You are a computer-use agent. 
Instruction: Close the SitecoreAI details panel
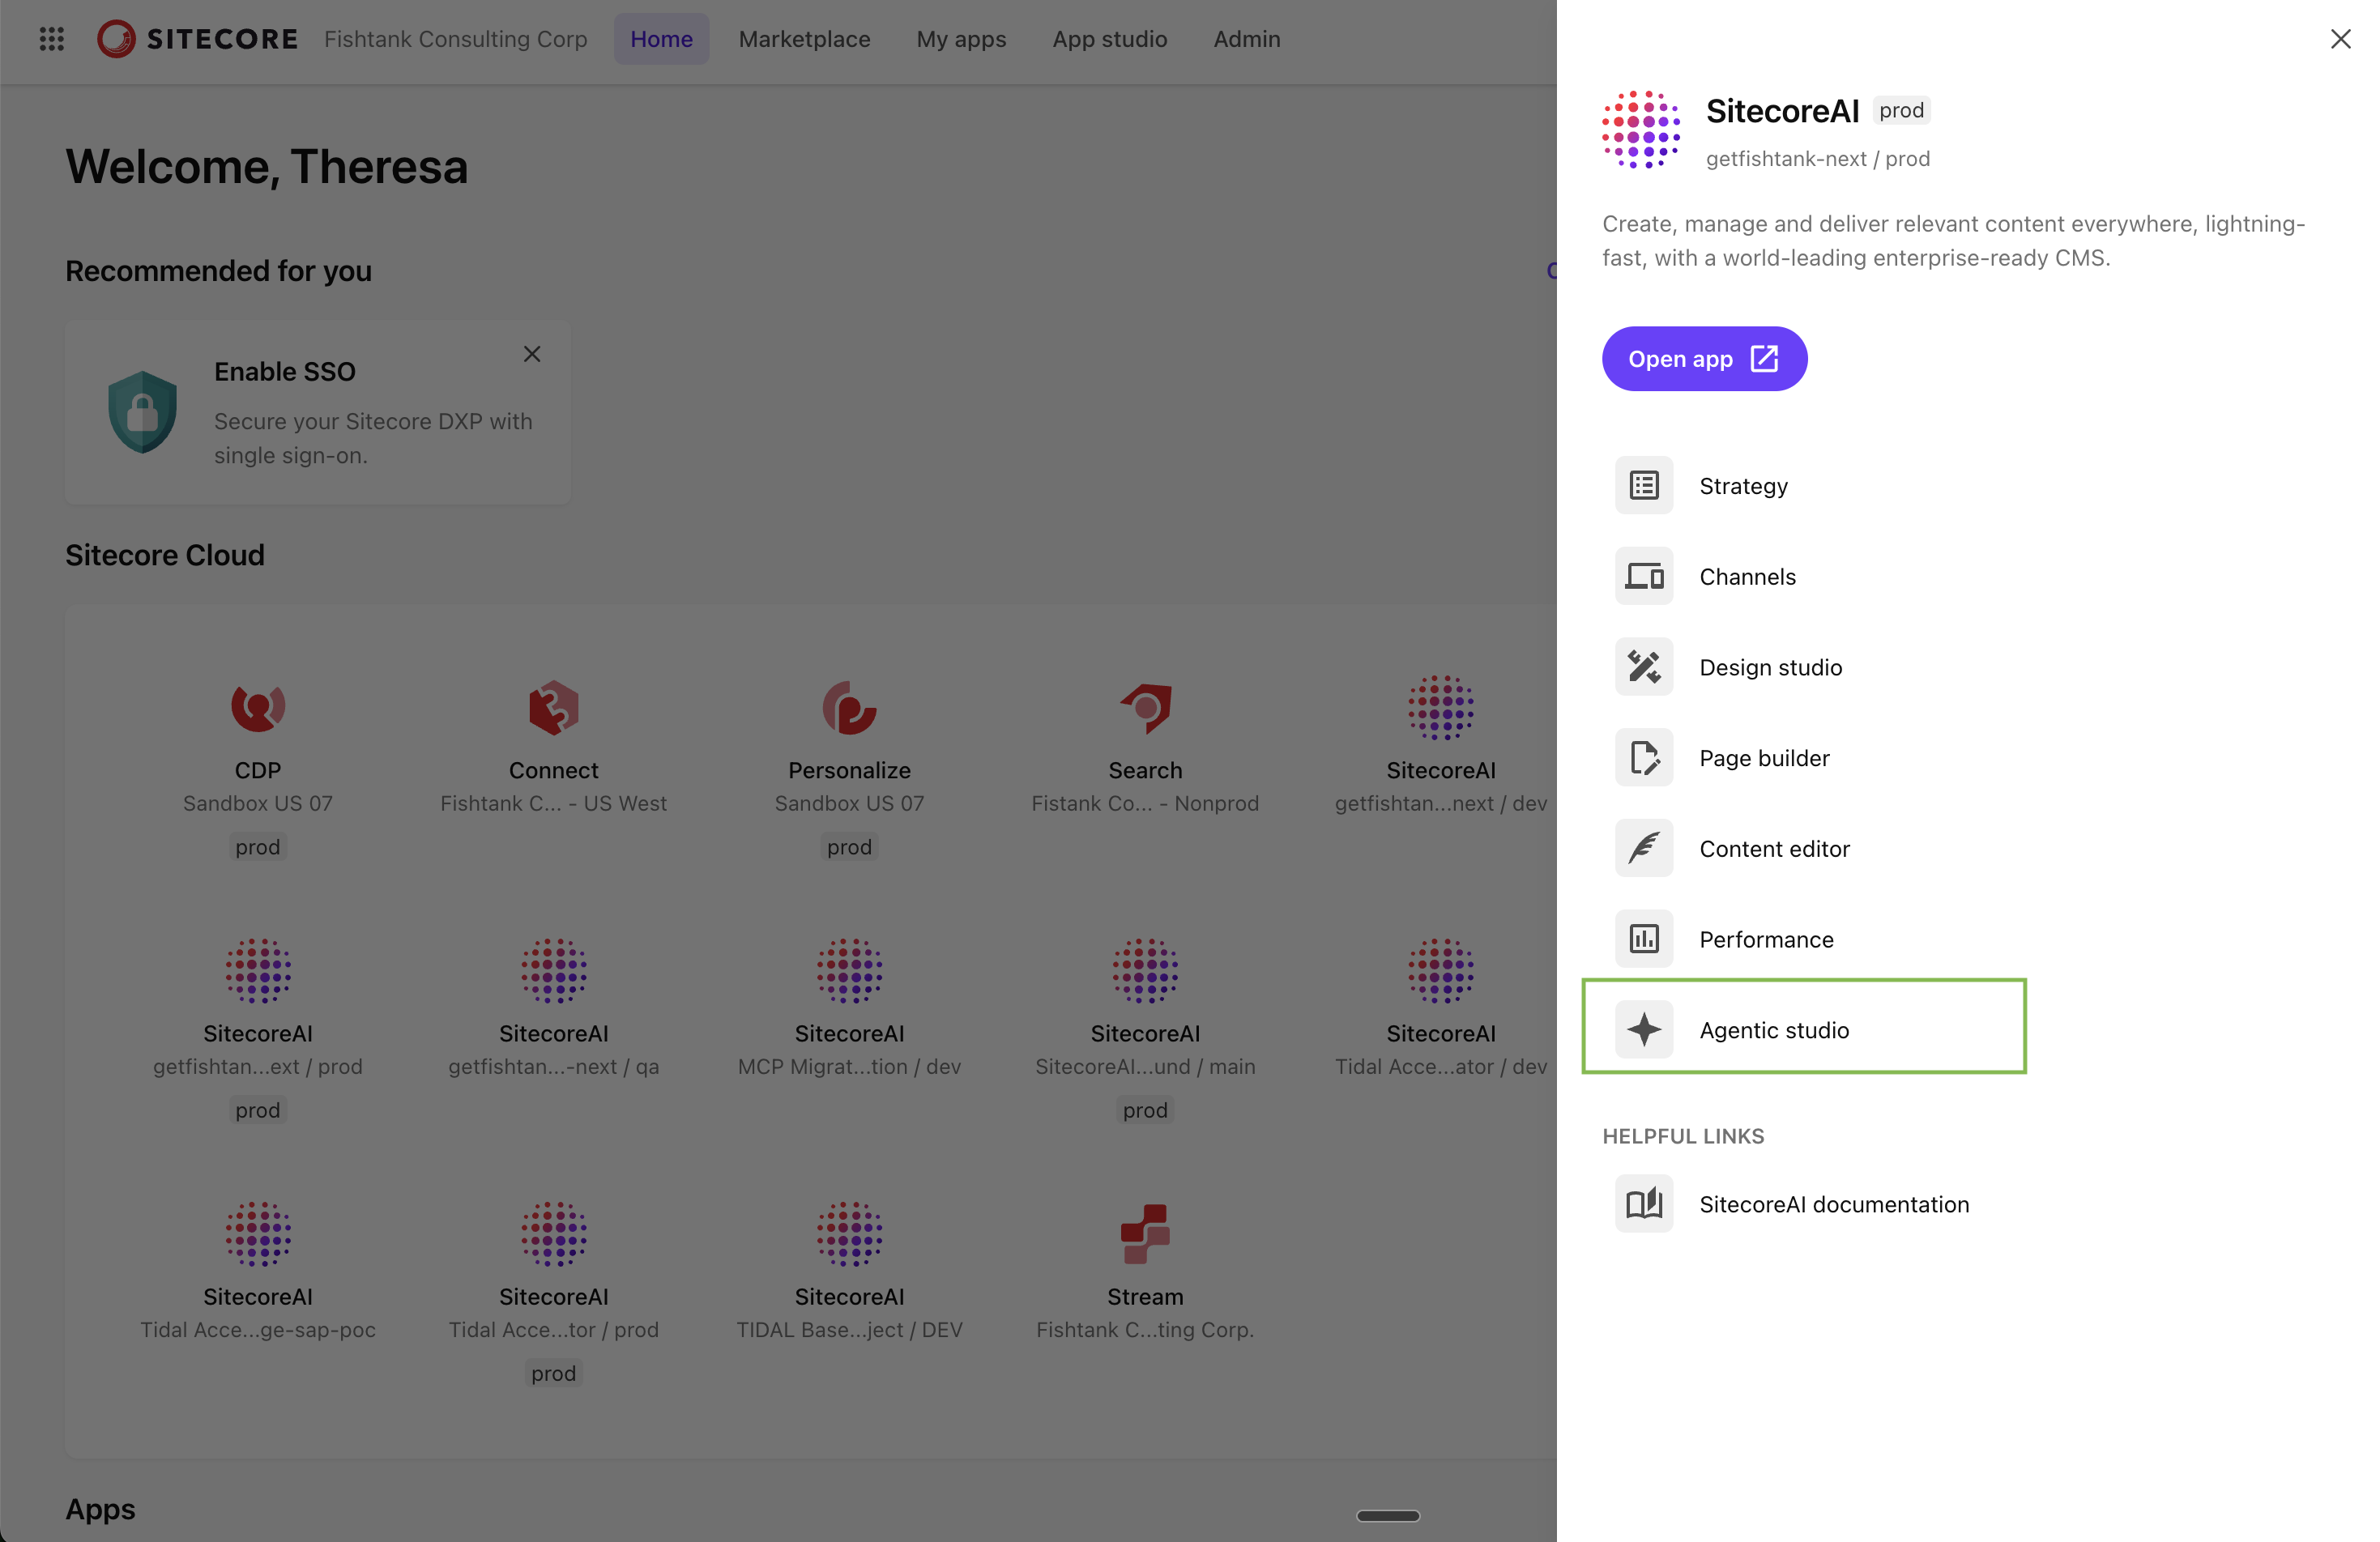tap(2341, 39)
